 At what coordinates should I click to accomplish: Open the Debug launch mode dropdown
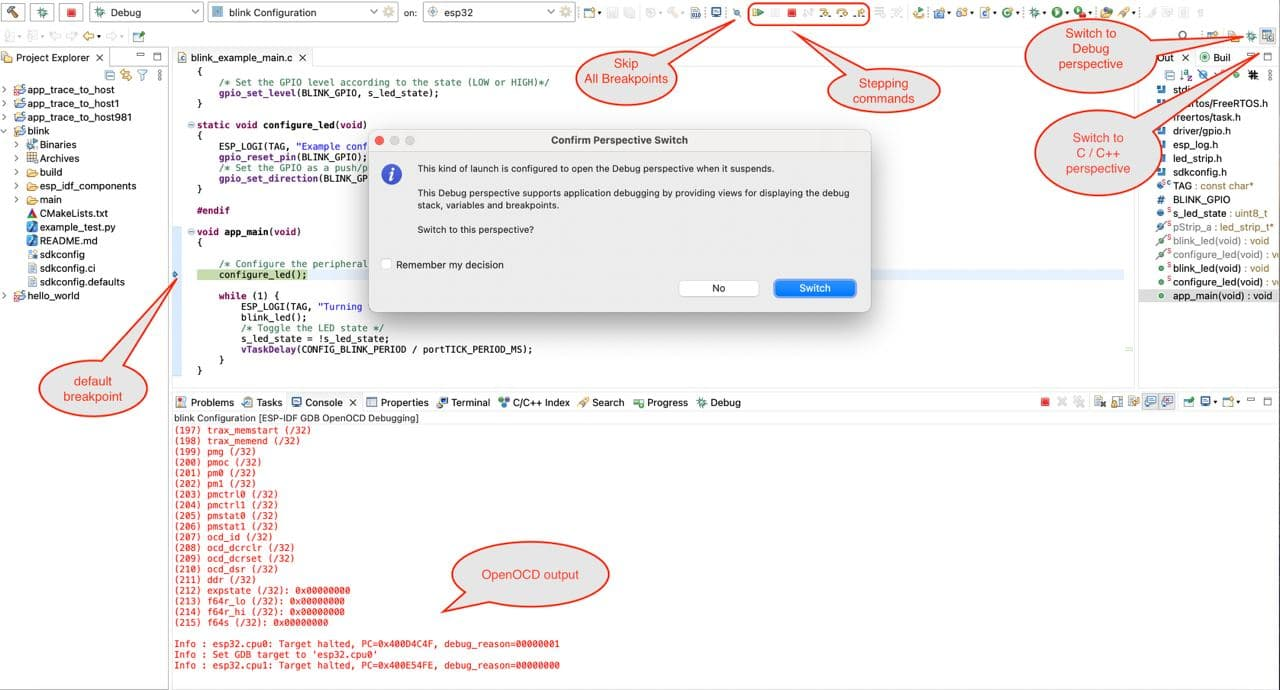tap(196, 11)
